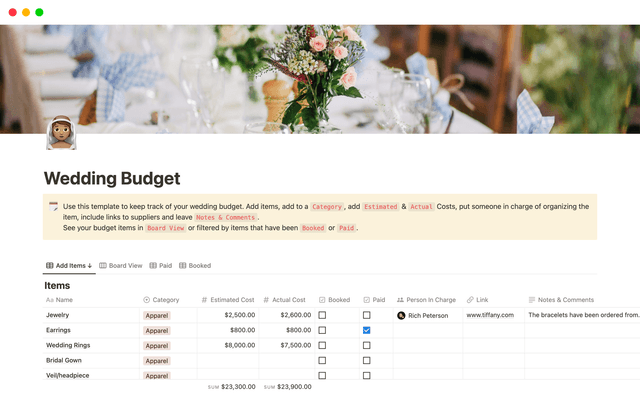Image resolution: width=640 pixels, height=400 pixels.
Task: Click the Notes & Comments column icon
Action: (x=531, y=299)
